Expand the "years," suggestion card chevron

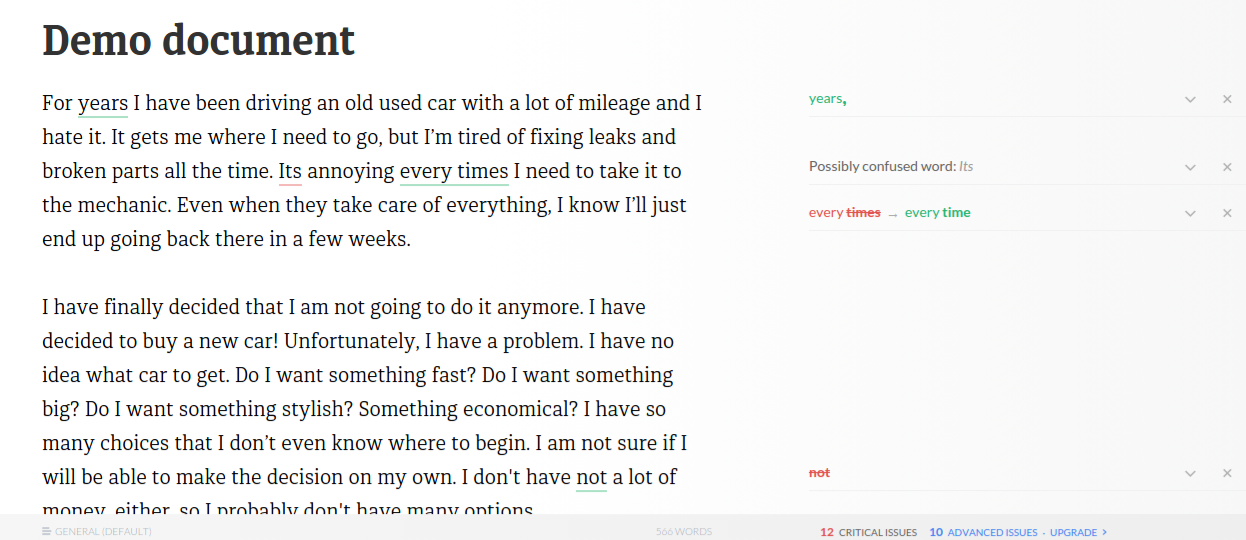tap(1190, 99)
